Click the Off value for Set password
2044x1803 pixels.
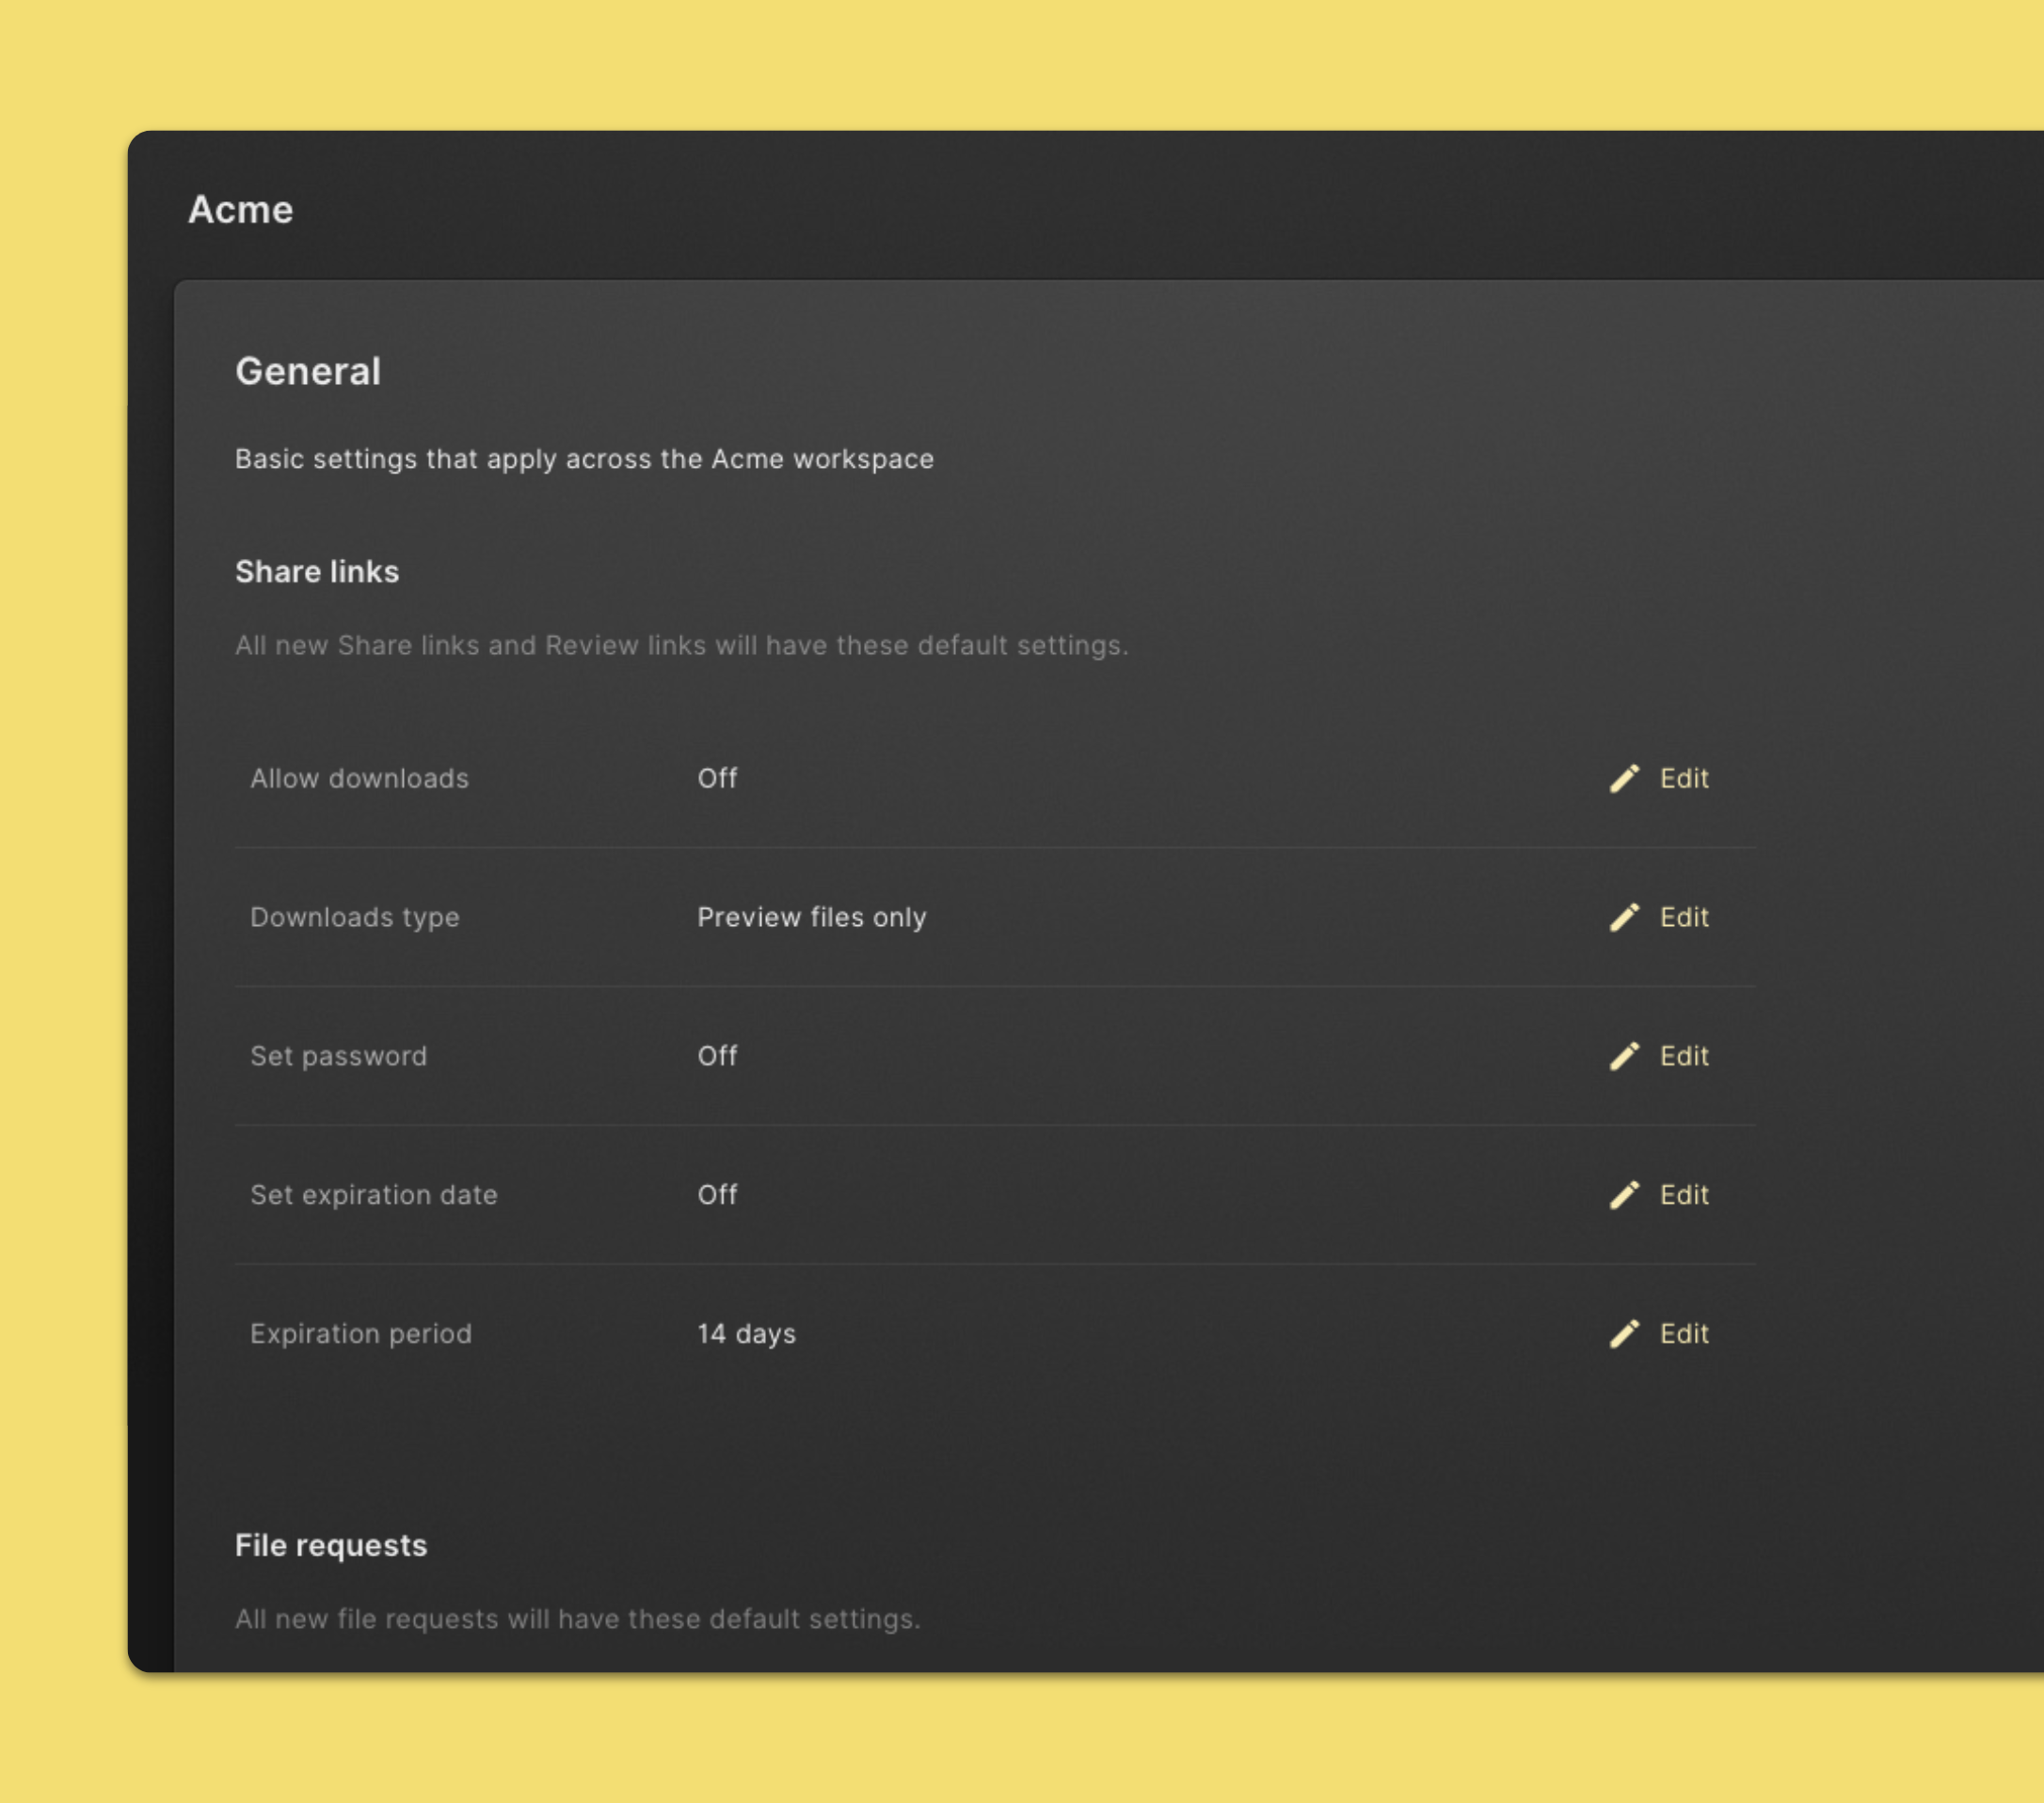(x=717, y=1056)
